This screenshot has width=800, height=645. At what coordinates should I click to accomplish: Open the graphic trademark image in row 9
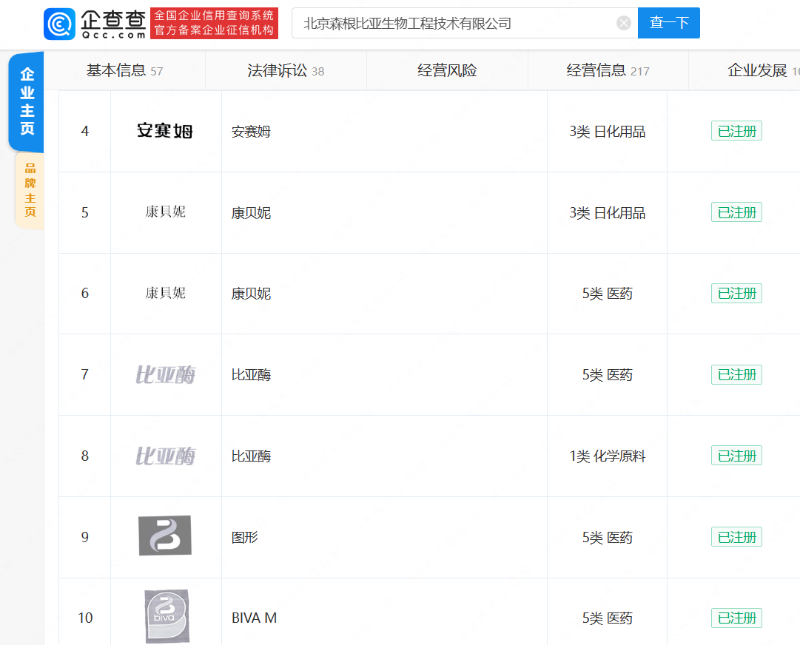click(x=165, y=536)
